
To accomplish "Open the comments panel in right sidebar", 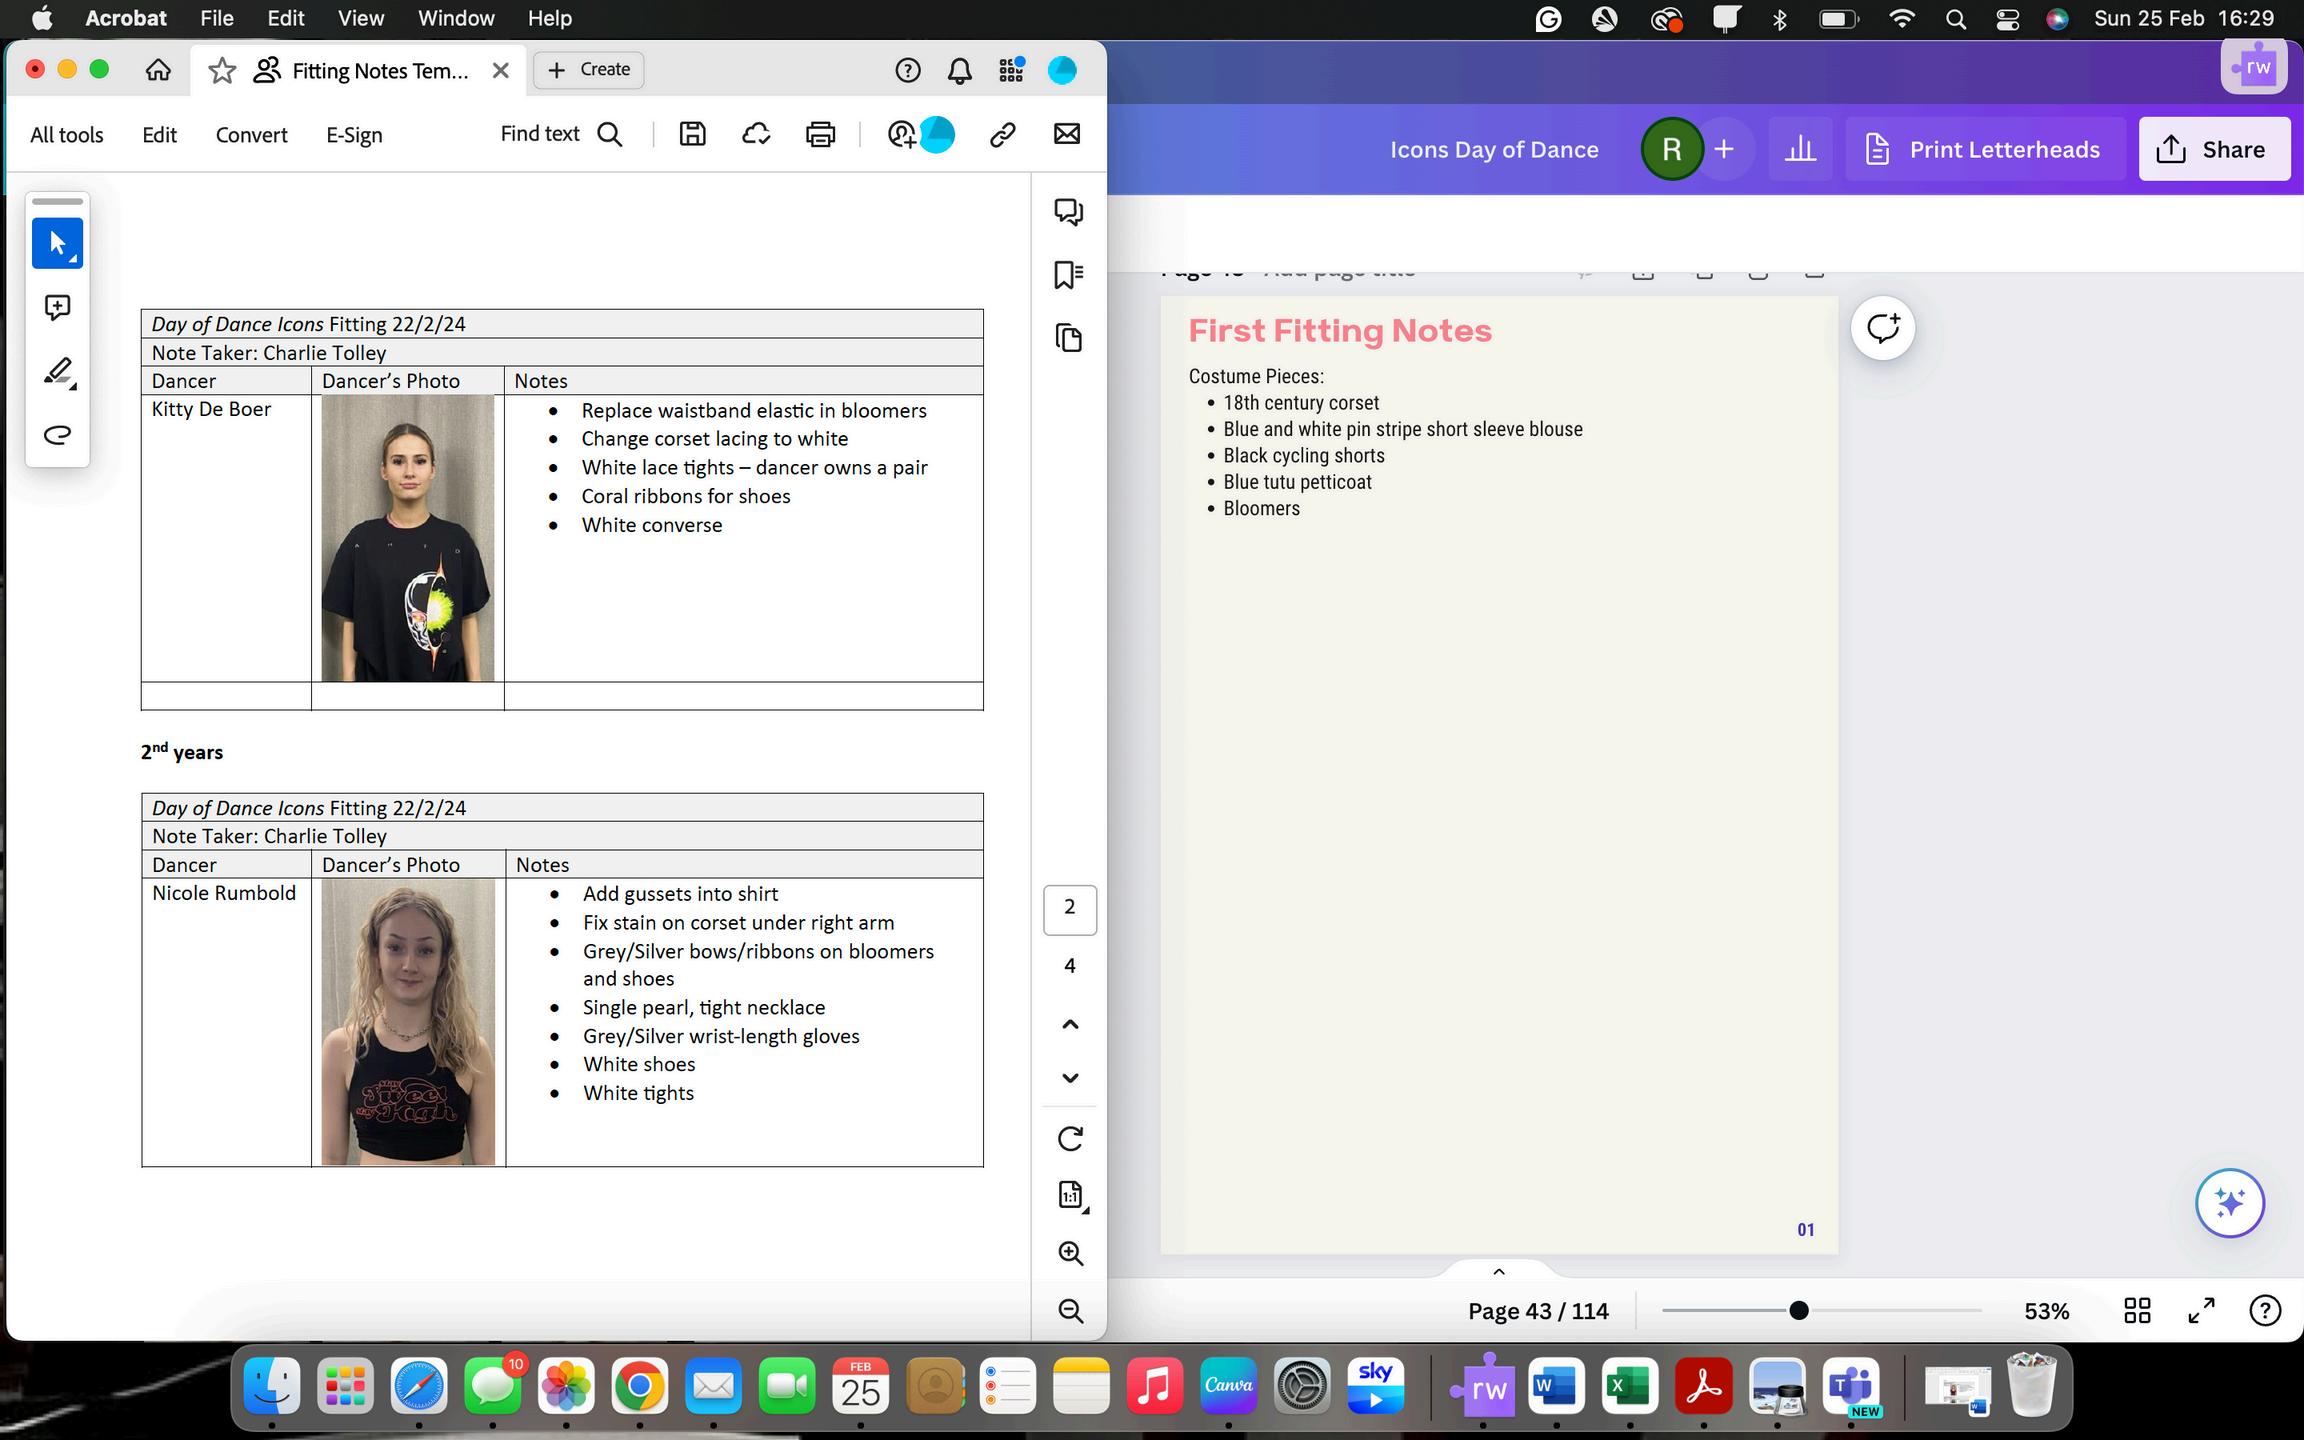I will coord(1068,211).
